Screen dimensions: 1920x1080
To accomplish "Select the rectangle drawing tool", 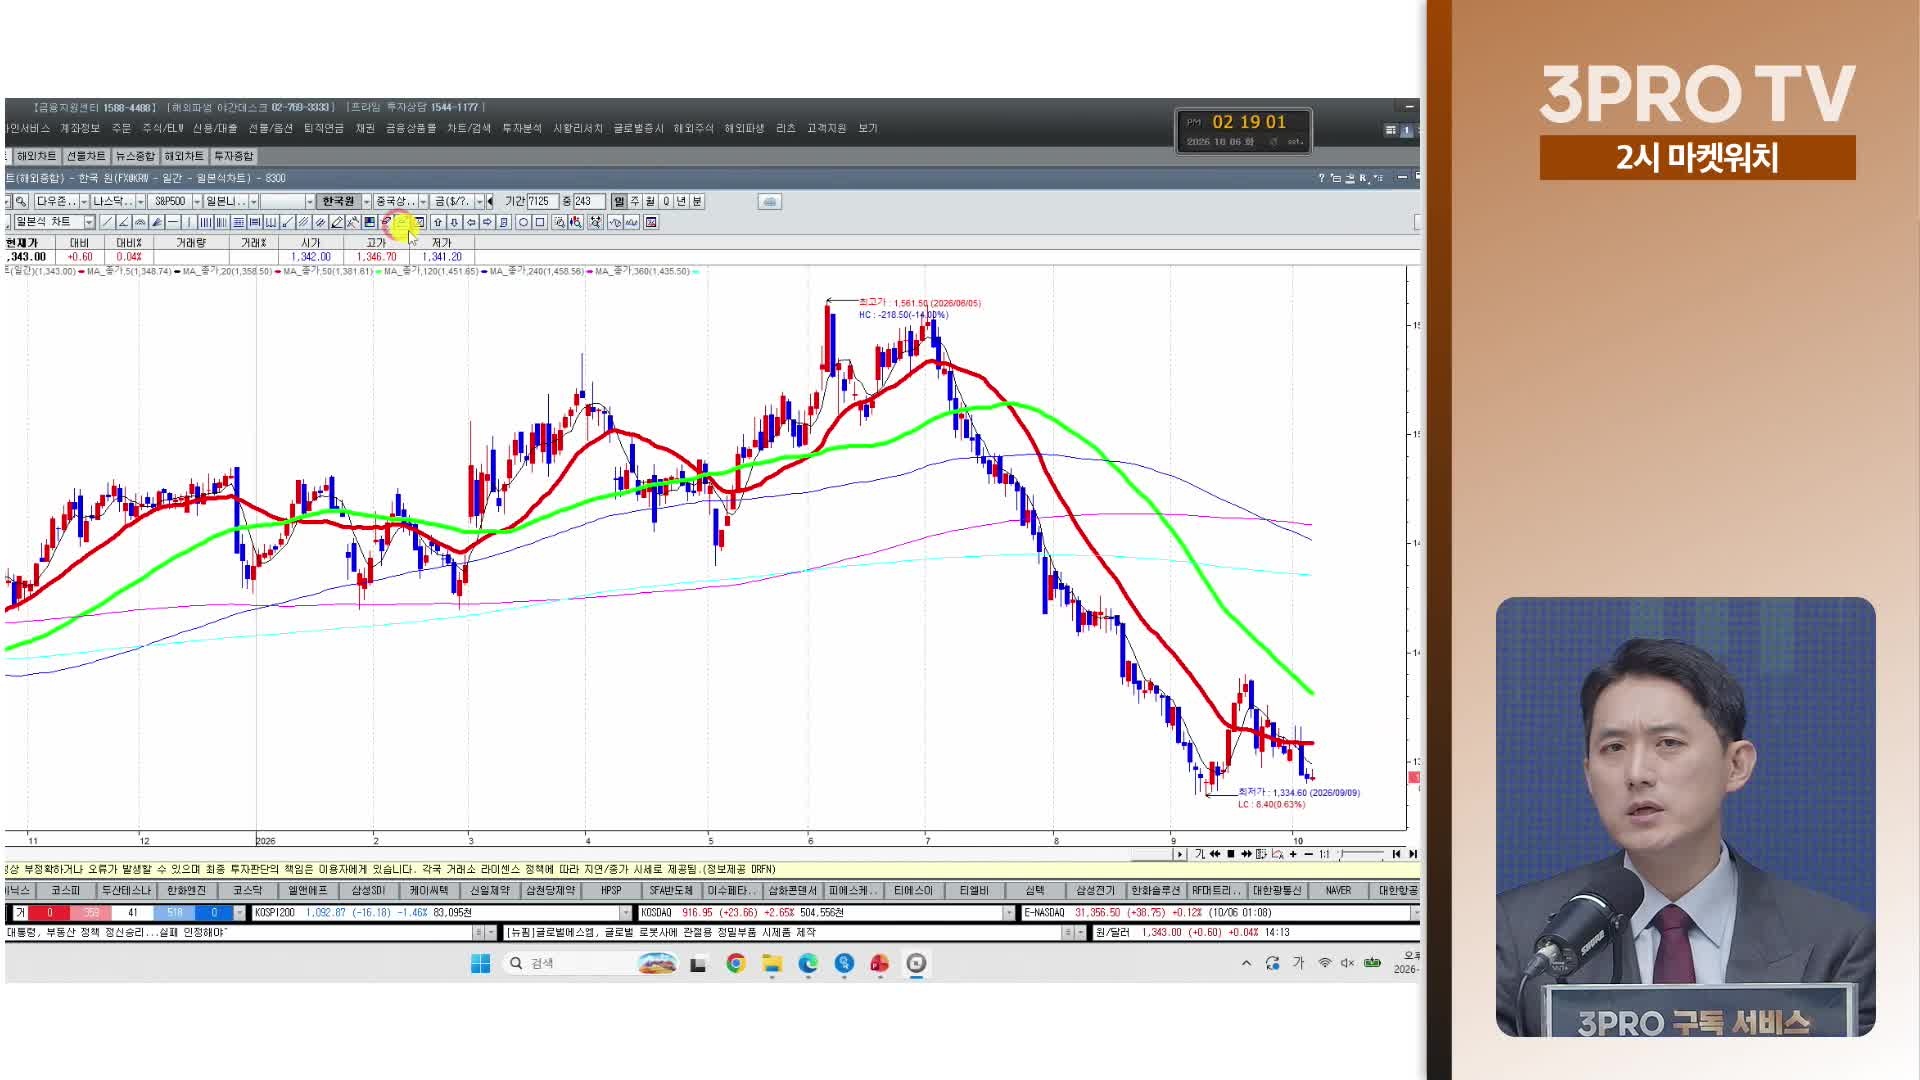I will (x=540, y=222).
